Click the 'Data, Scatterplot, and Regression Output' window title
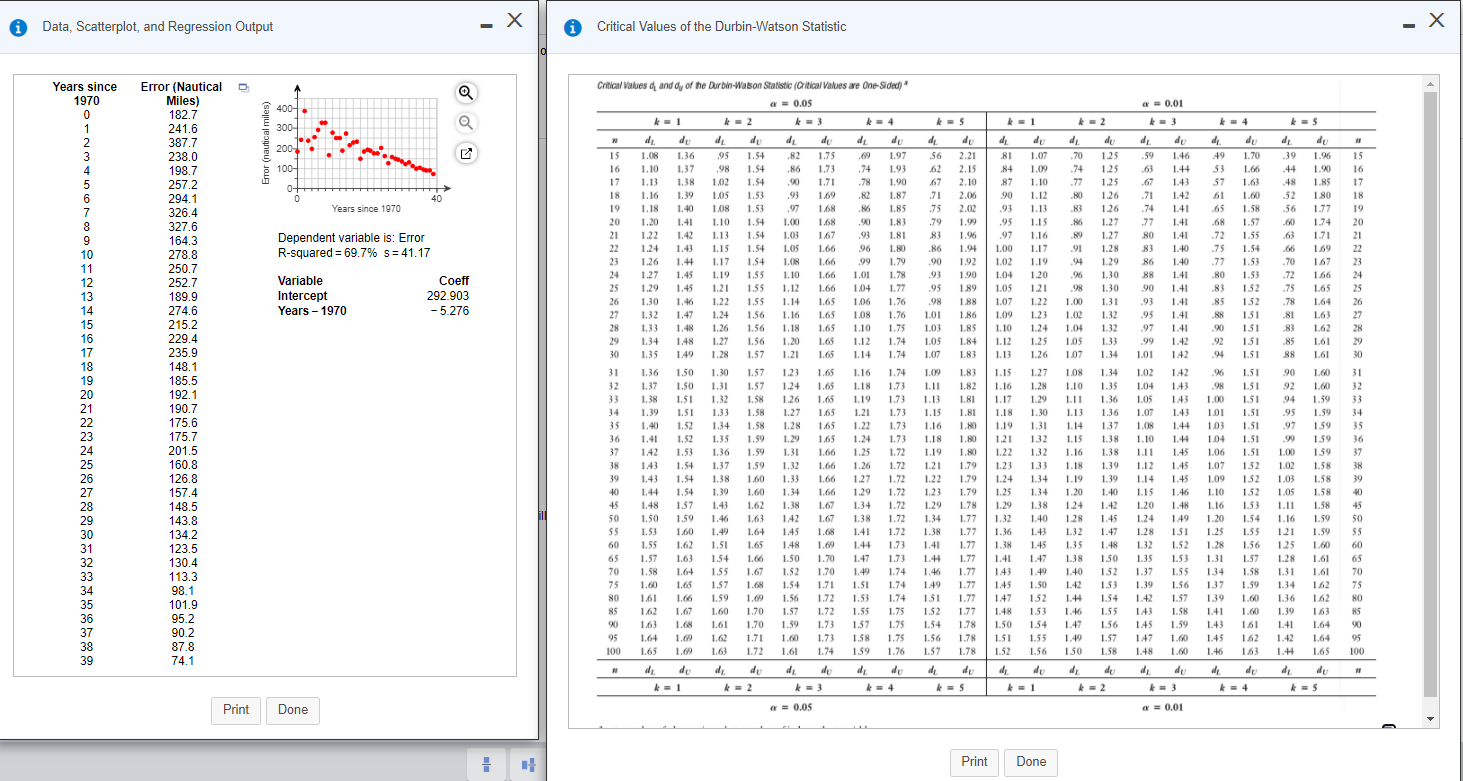This screenshot has height=781, width=1463. [x=158, y=27]
